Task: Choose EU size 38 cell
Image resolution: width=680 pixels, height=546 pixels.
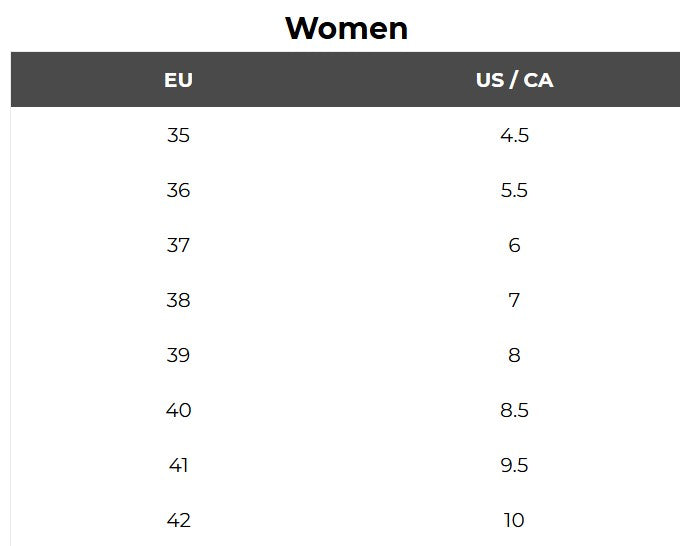Action: coord(178,300)
